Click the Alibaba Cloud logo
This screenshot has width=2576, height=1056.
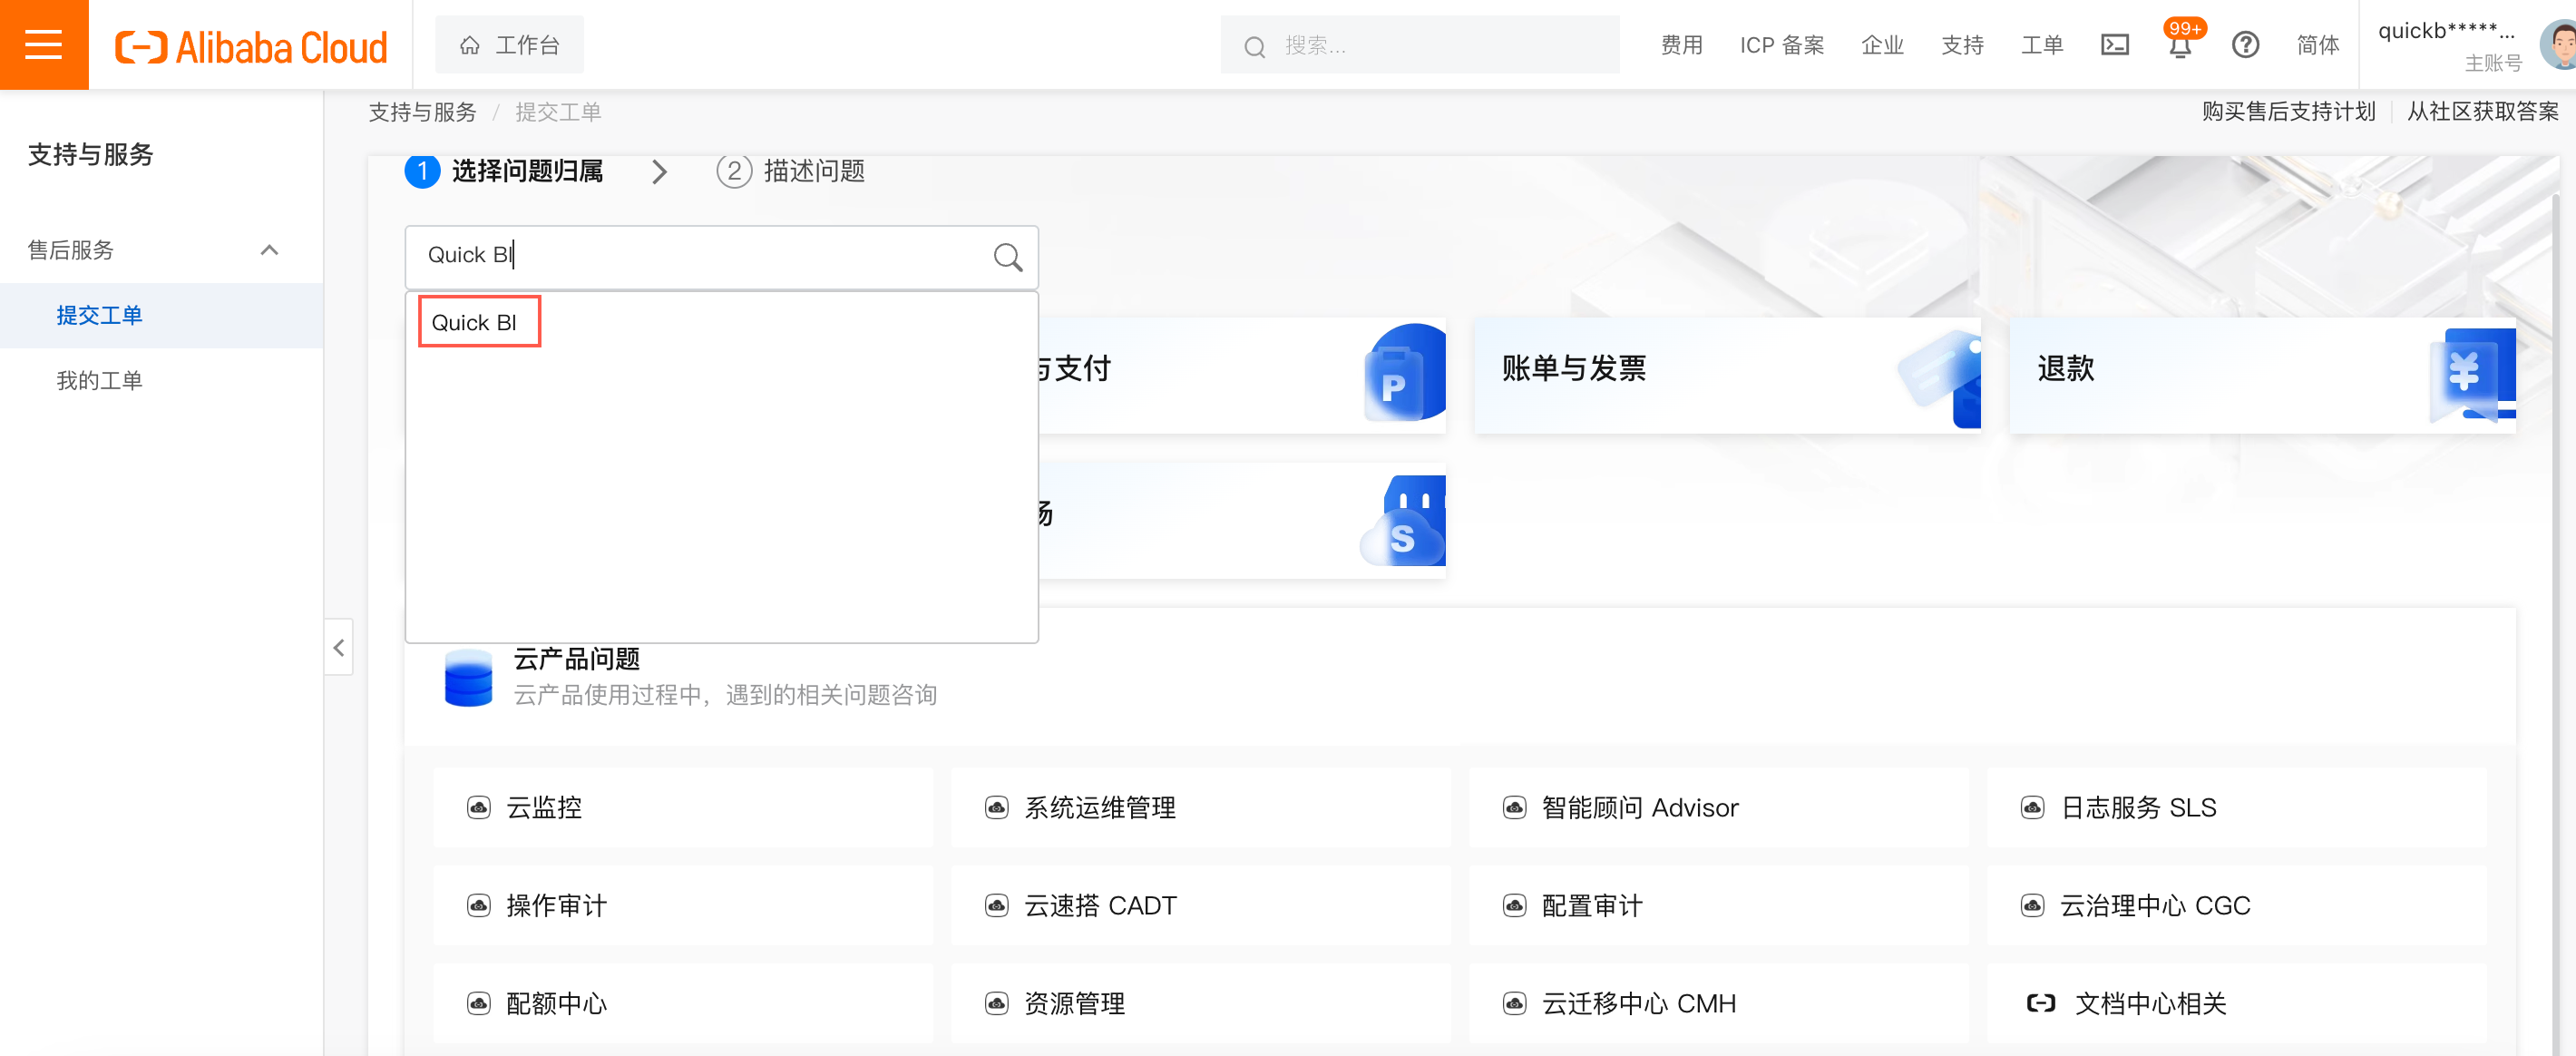click(x=251, y=47)
